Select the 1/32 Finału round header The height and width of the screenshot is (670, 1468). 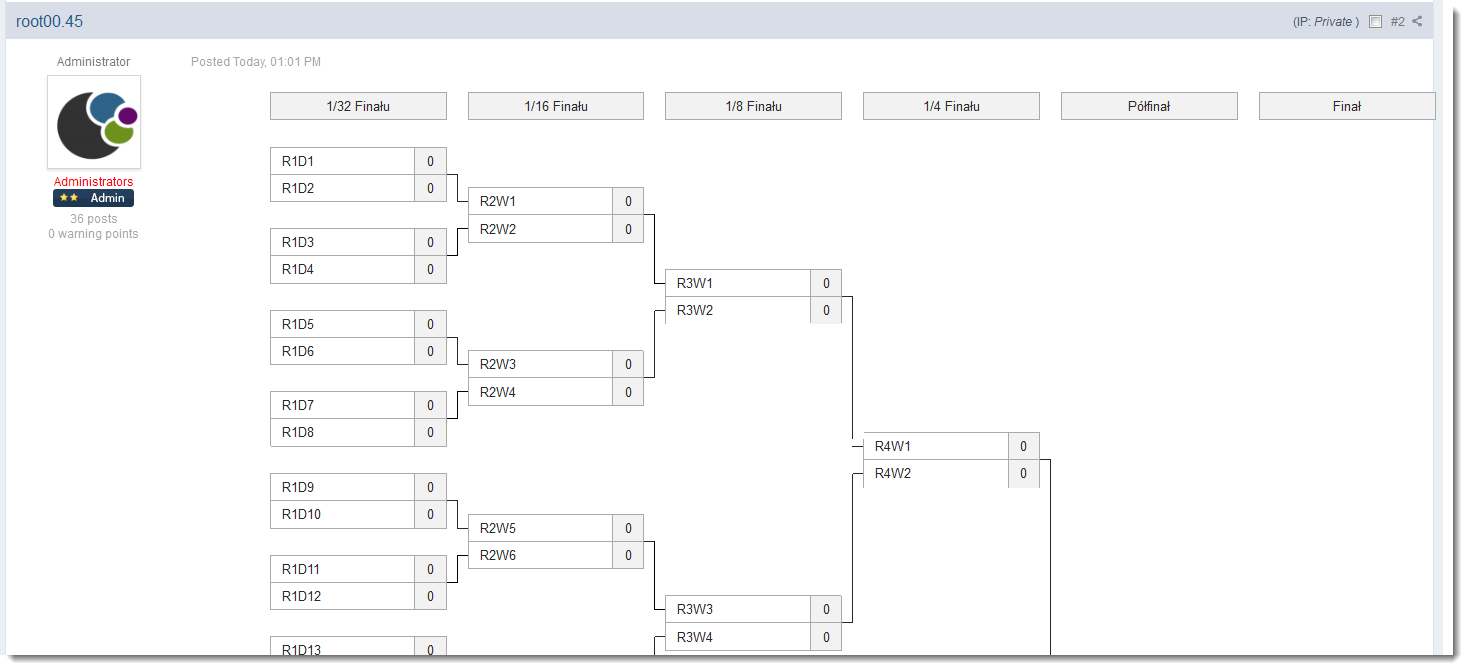click(358, 106)
